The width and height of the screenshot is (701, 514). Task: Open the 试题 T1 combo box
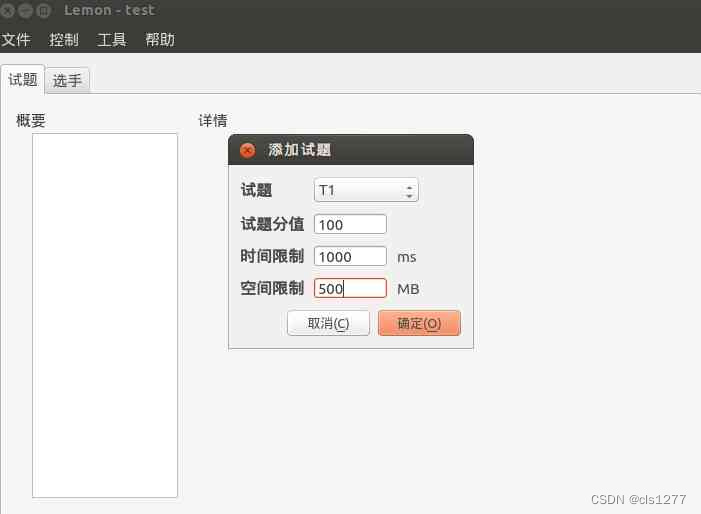(x=366, y=190)
